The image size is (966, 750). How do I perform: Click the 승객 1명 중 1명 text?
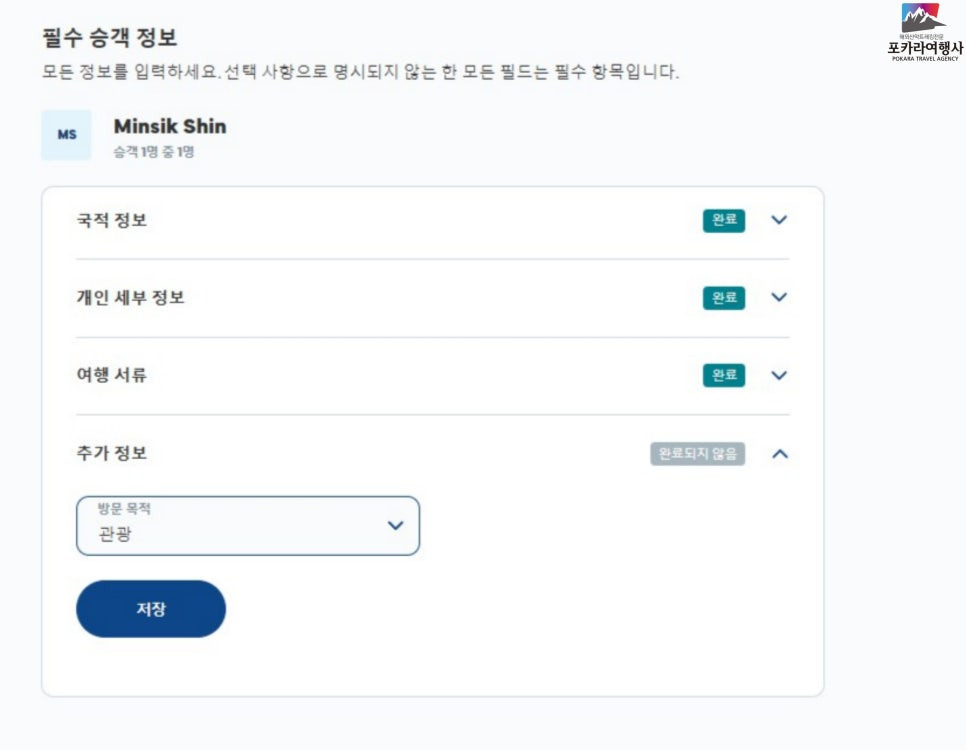(x=153, y=153)
